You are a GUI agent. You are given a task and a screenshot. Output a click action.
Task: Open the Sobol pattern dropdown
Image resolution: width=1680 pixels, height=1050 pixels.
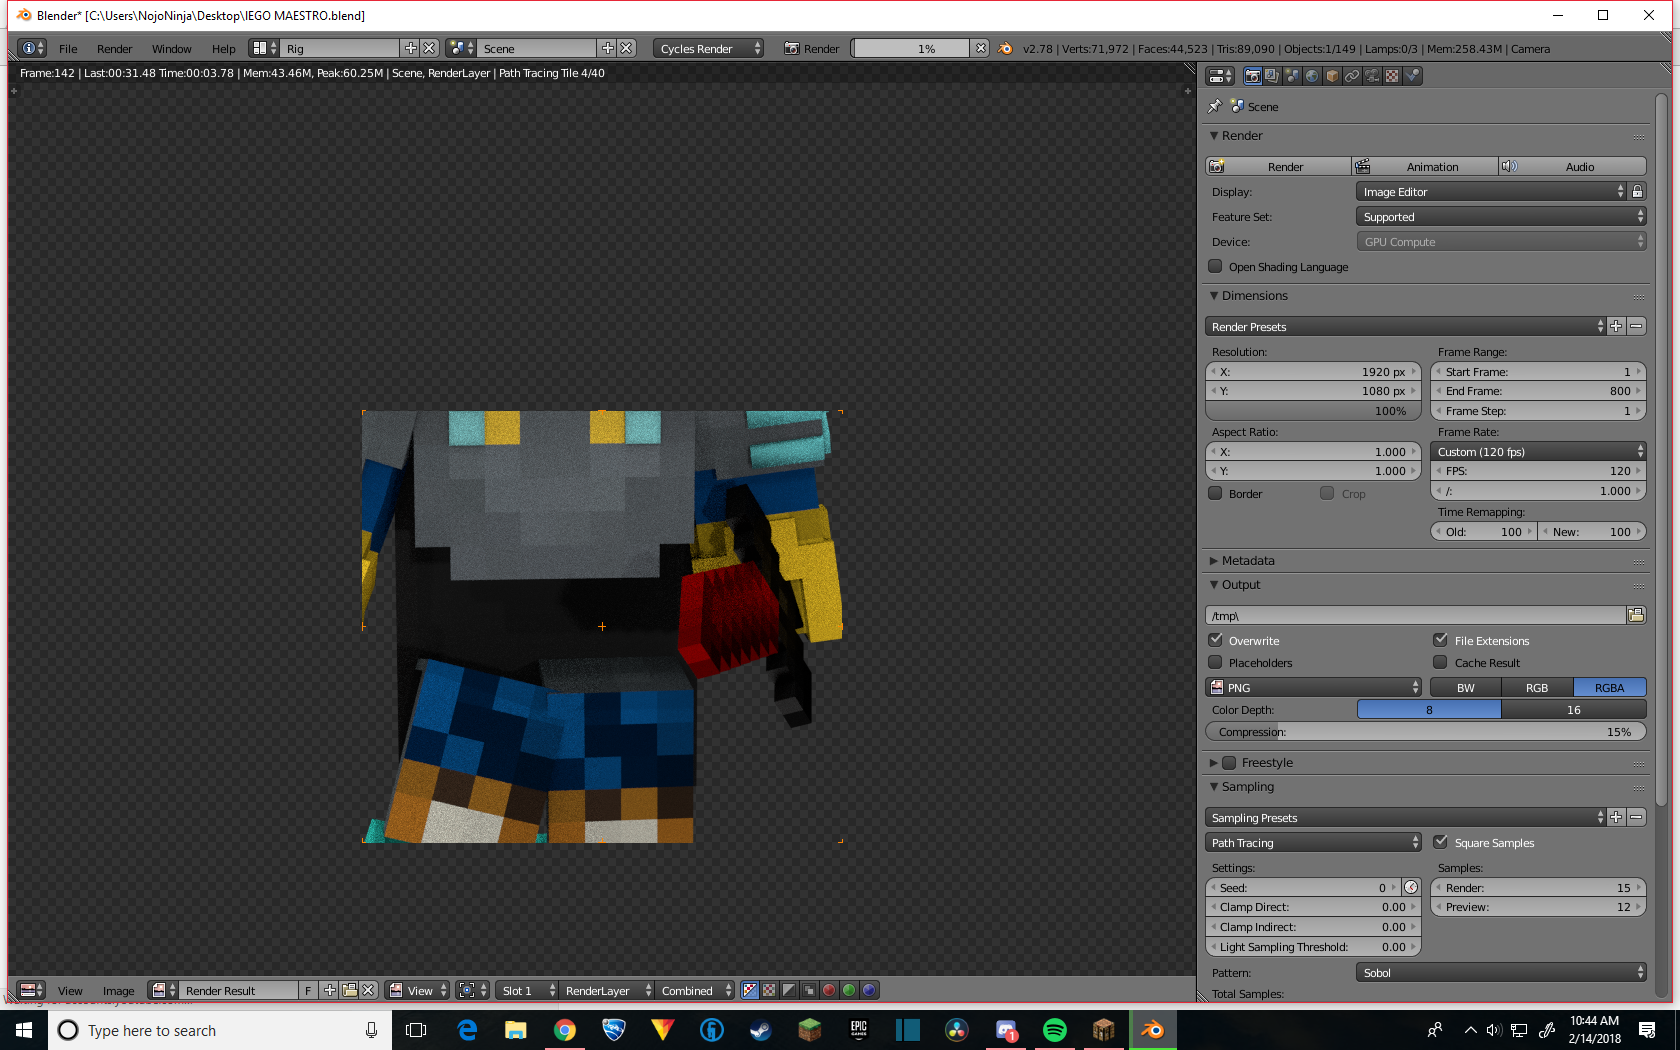pyautogui.click(x=1501, y=972)
